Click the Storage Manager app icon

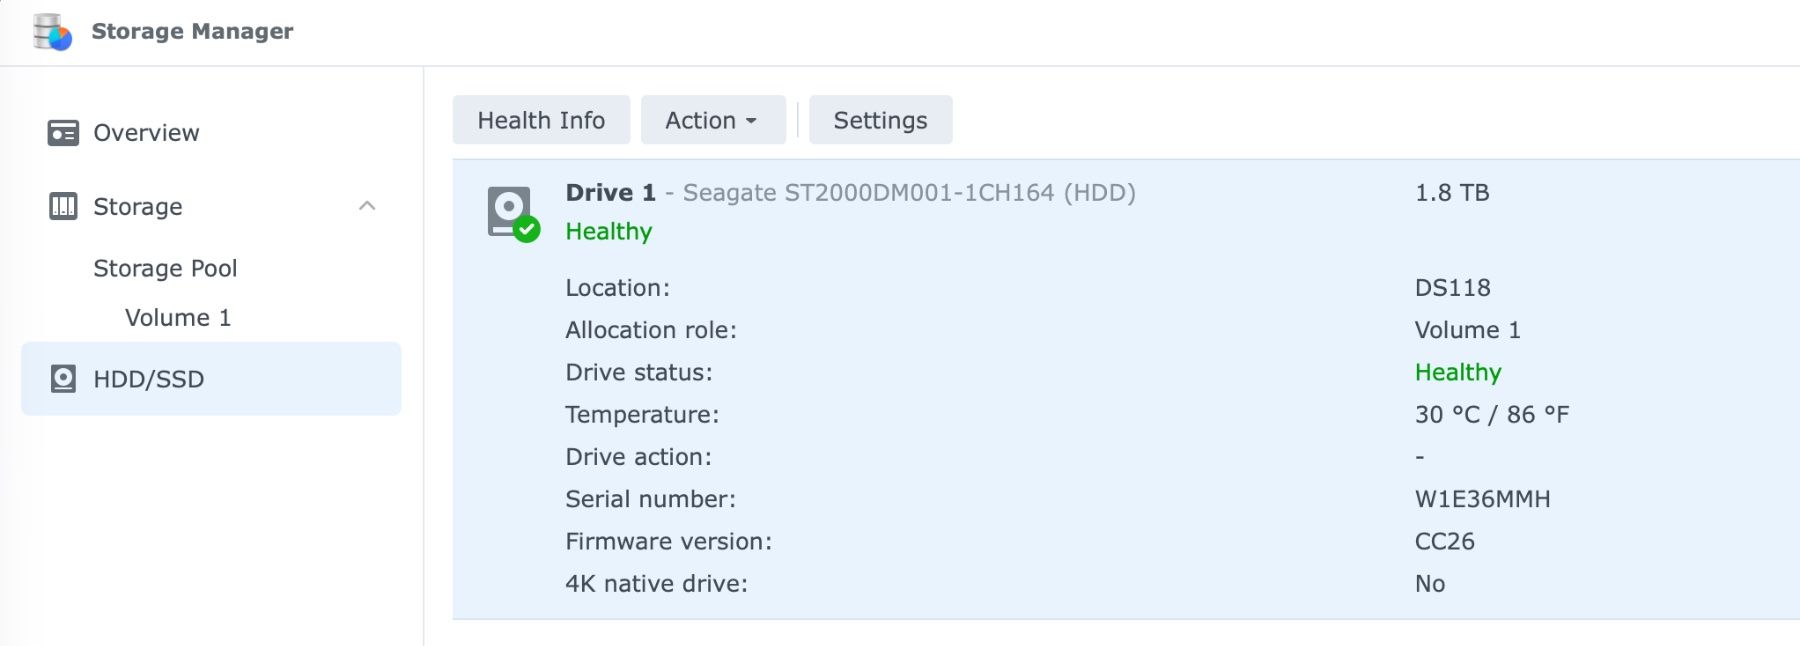pyautogui.click(x=52, y=31)
